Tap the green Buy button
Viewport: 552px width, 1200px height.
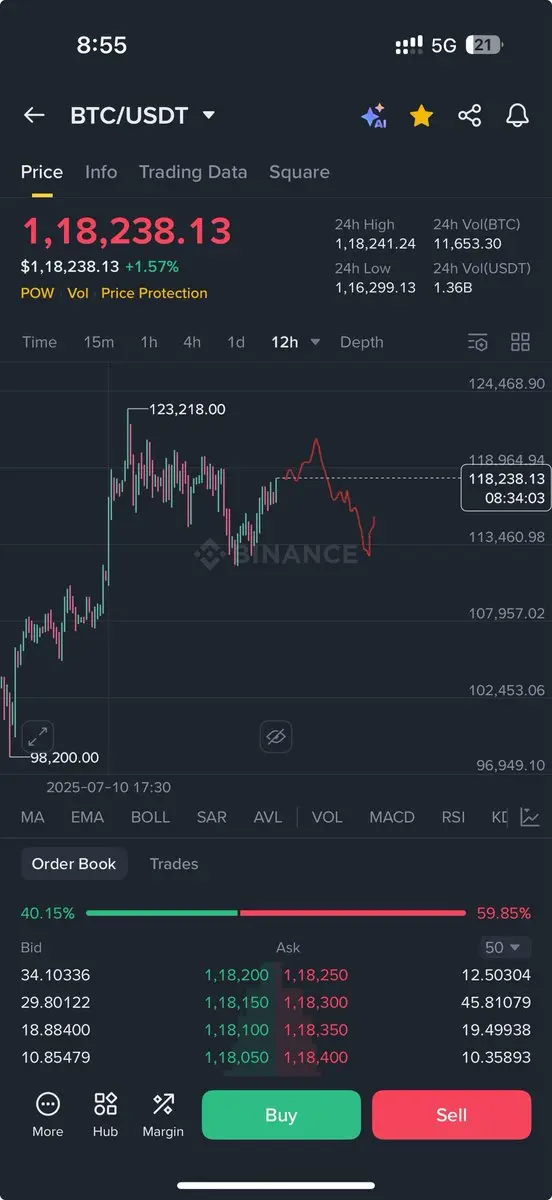click(281, 1115)
